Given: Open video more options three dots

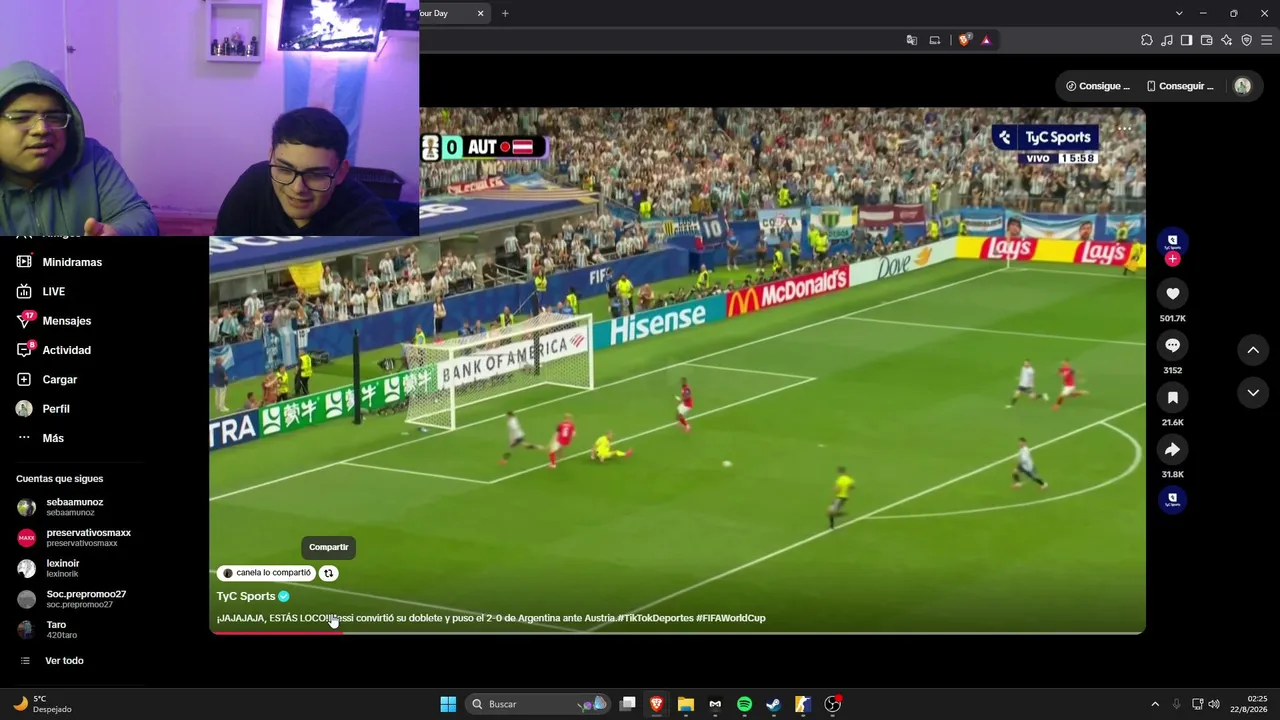Looking at the screenshot, I should [x=1124, y=128].
